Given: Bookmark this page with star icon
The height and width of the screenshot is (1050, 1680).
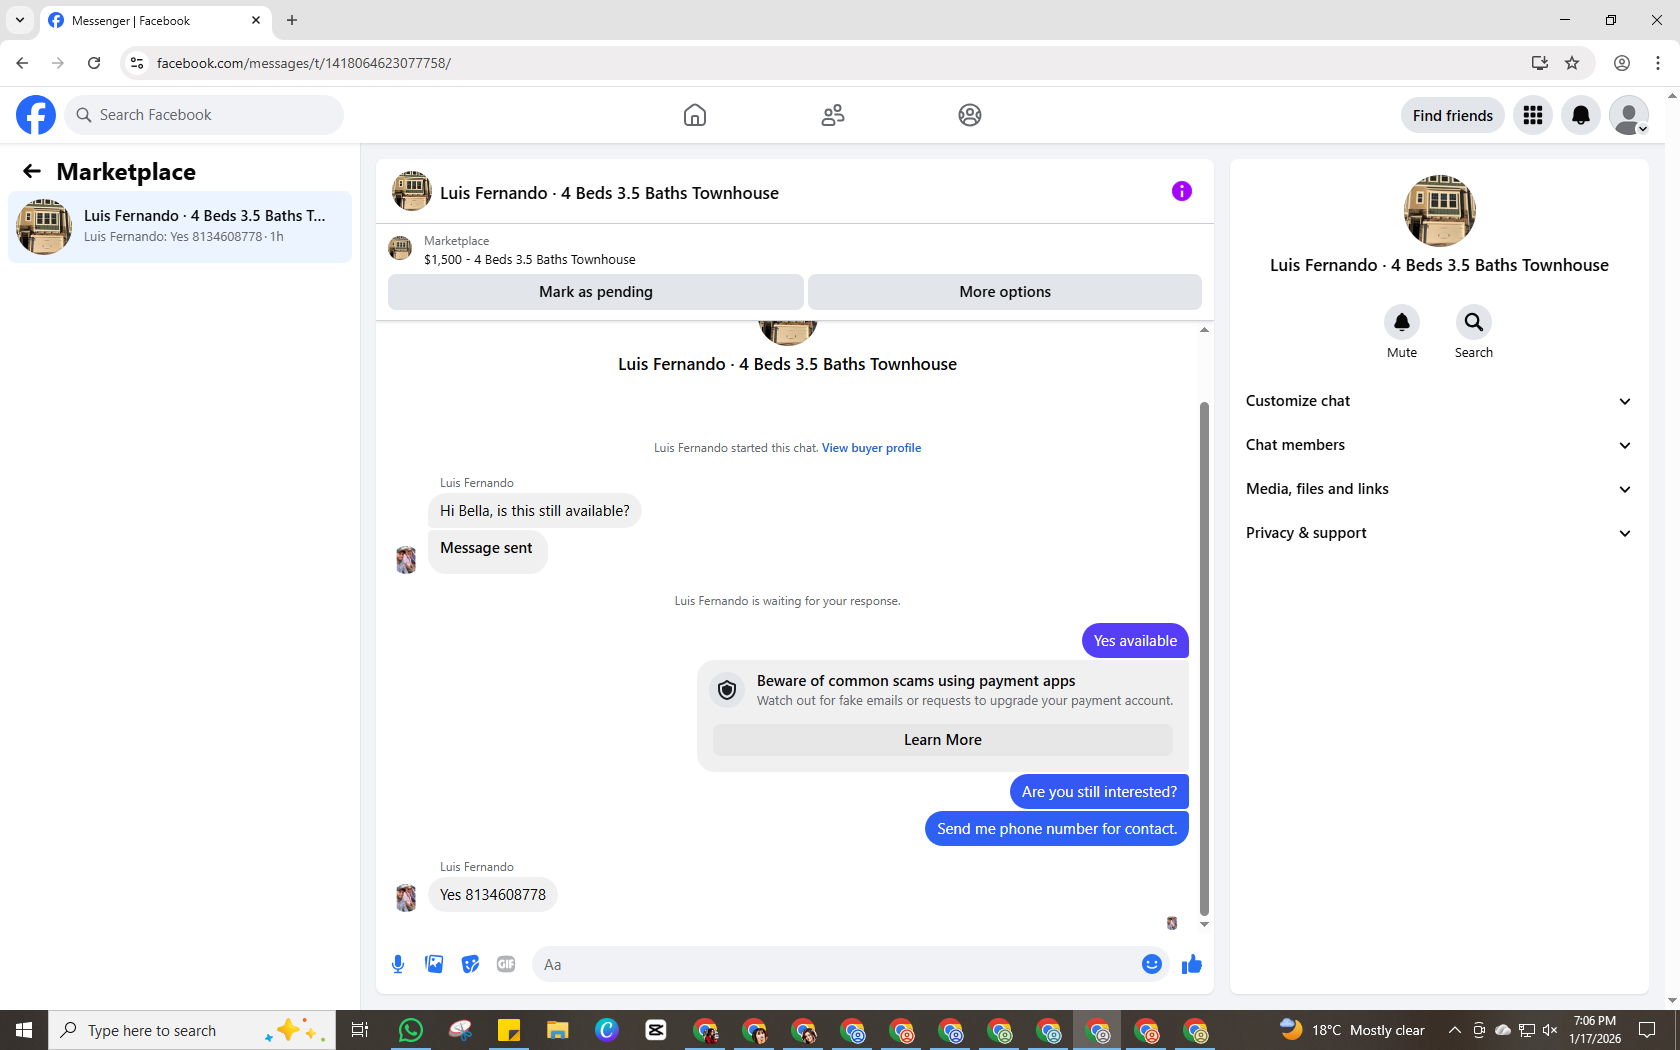Looking at the screenshot, I should 1572,63.
